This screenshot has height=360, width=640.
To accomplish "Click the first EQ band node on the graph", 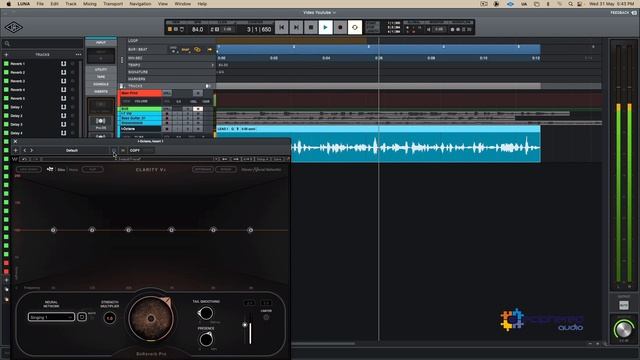I will coord(53,230).
